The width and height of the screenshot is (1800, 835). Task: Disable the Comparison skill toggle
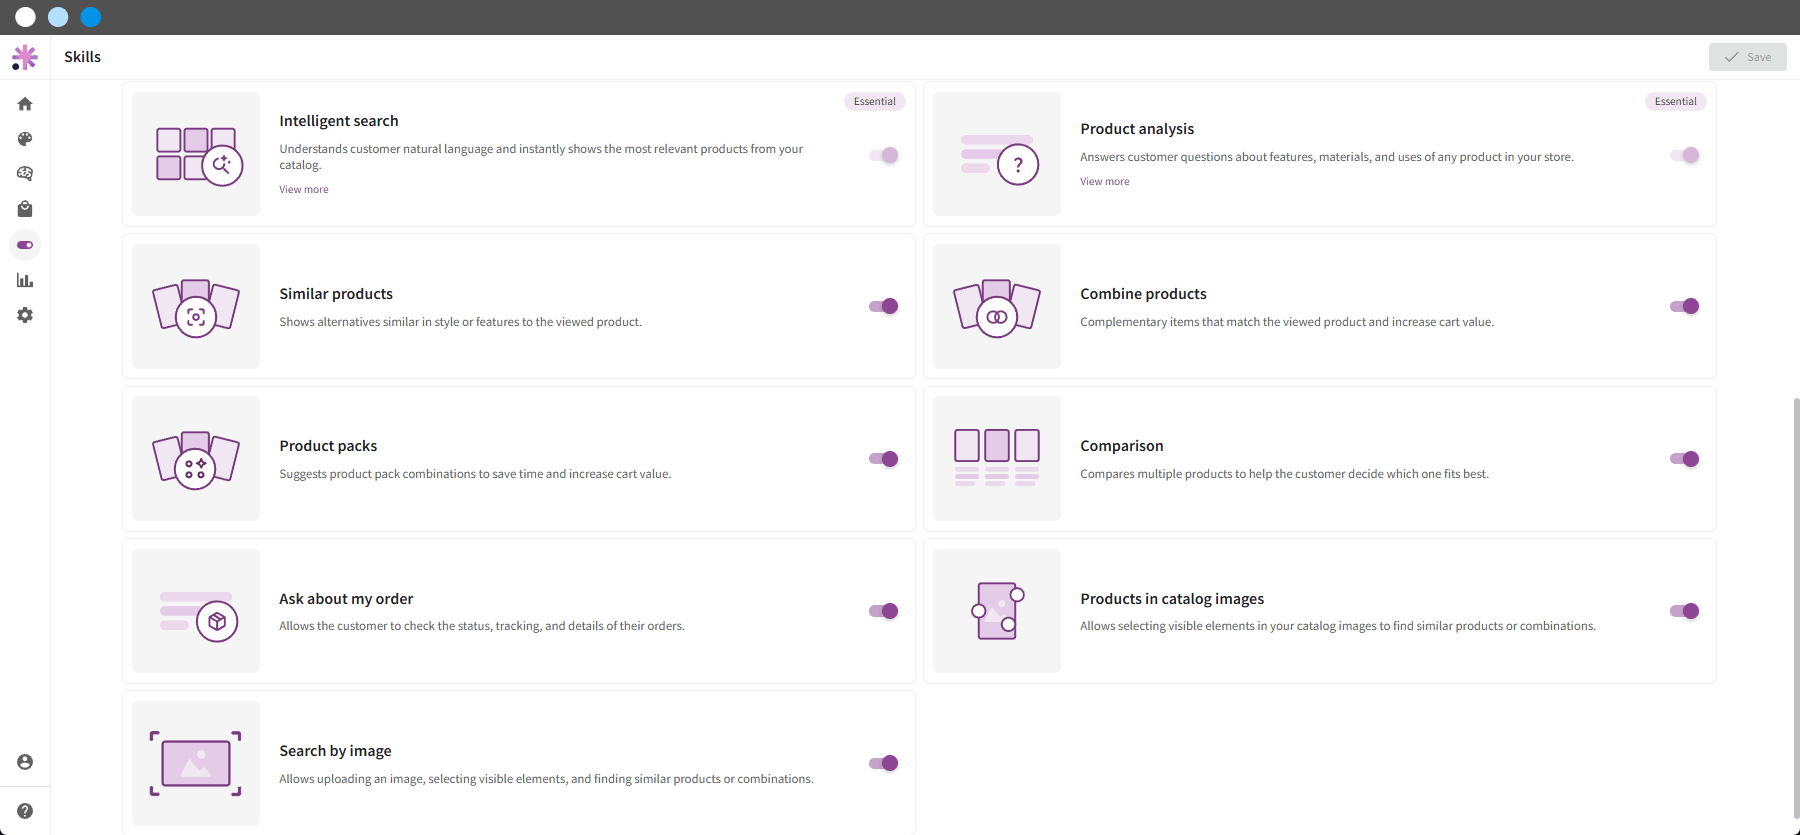coord(1685,459)
